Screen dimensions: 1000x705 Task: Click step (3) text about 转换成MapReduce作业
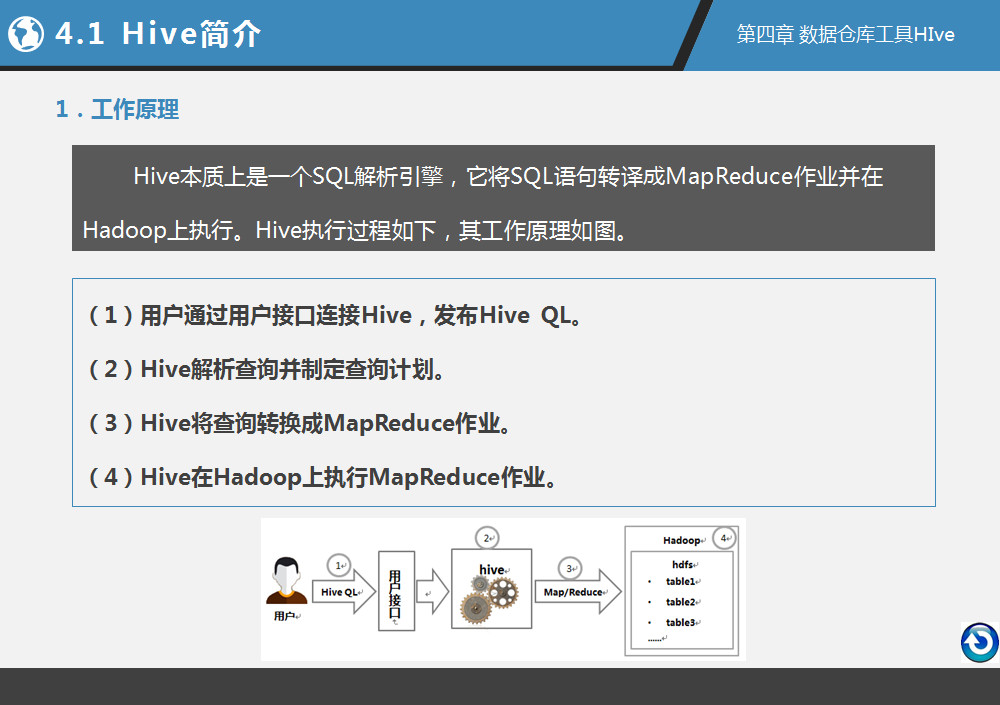pyautogui.click(x=300, y=423)
